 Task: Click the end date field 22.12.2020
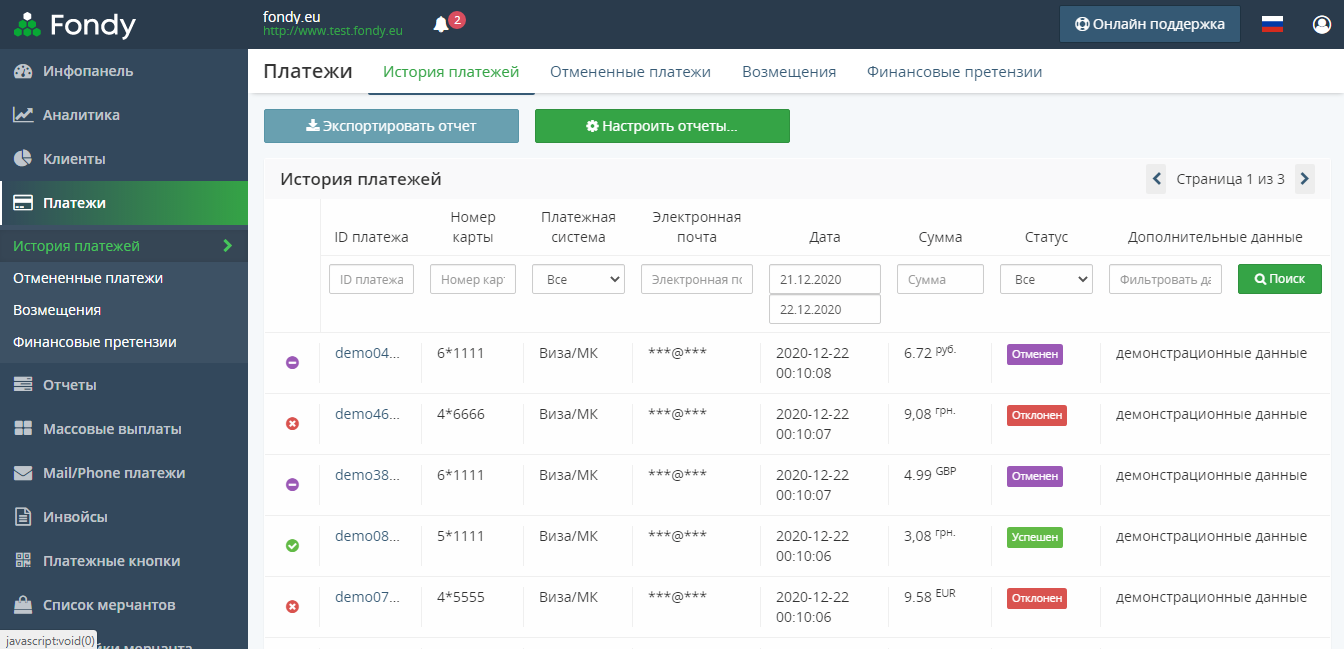[825, 309]
